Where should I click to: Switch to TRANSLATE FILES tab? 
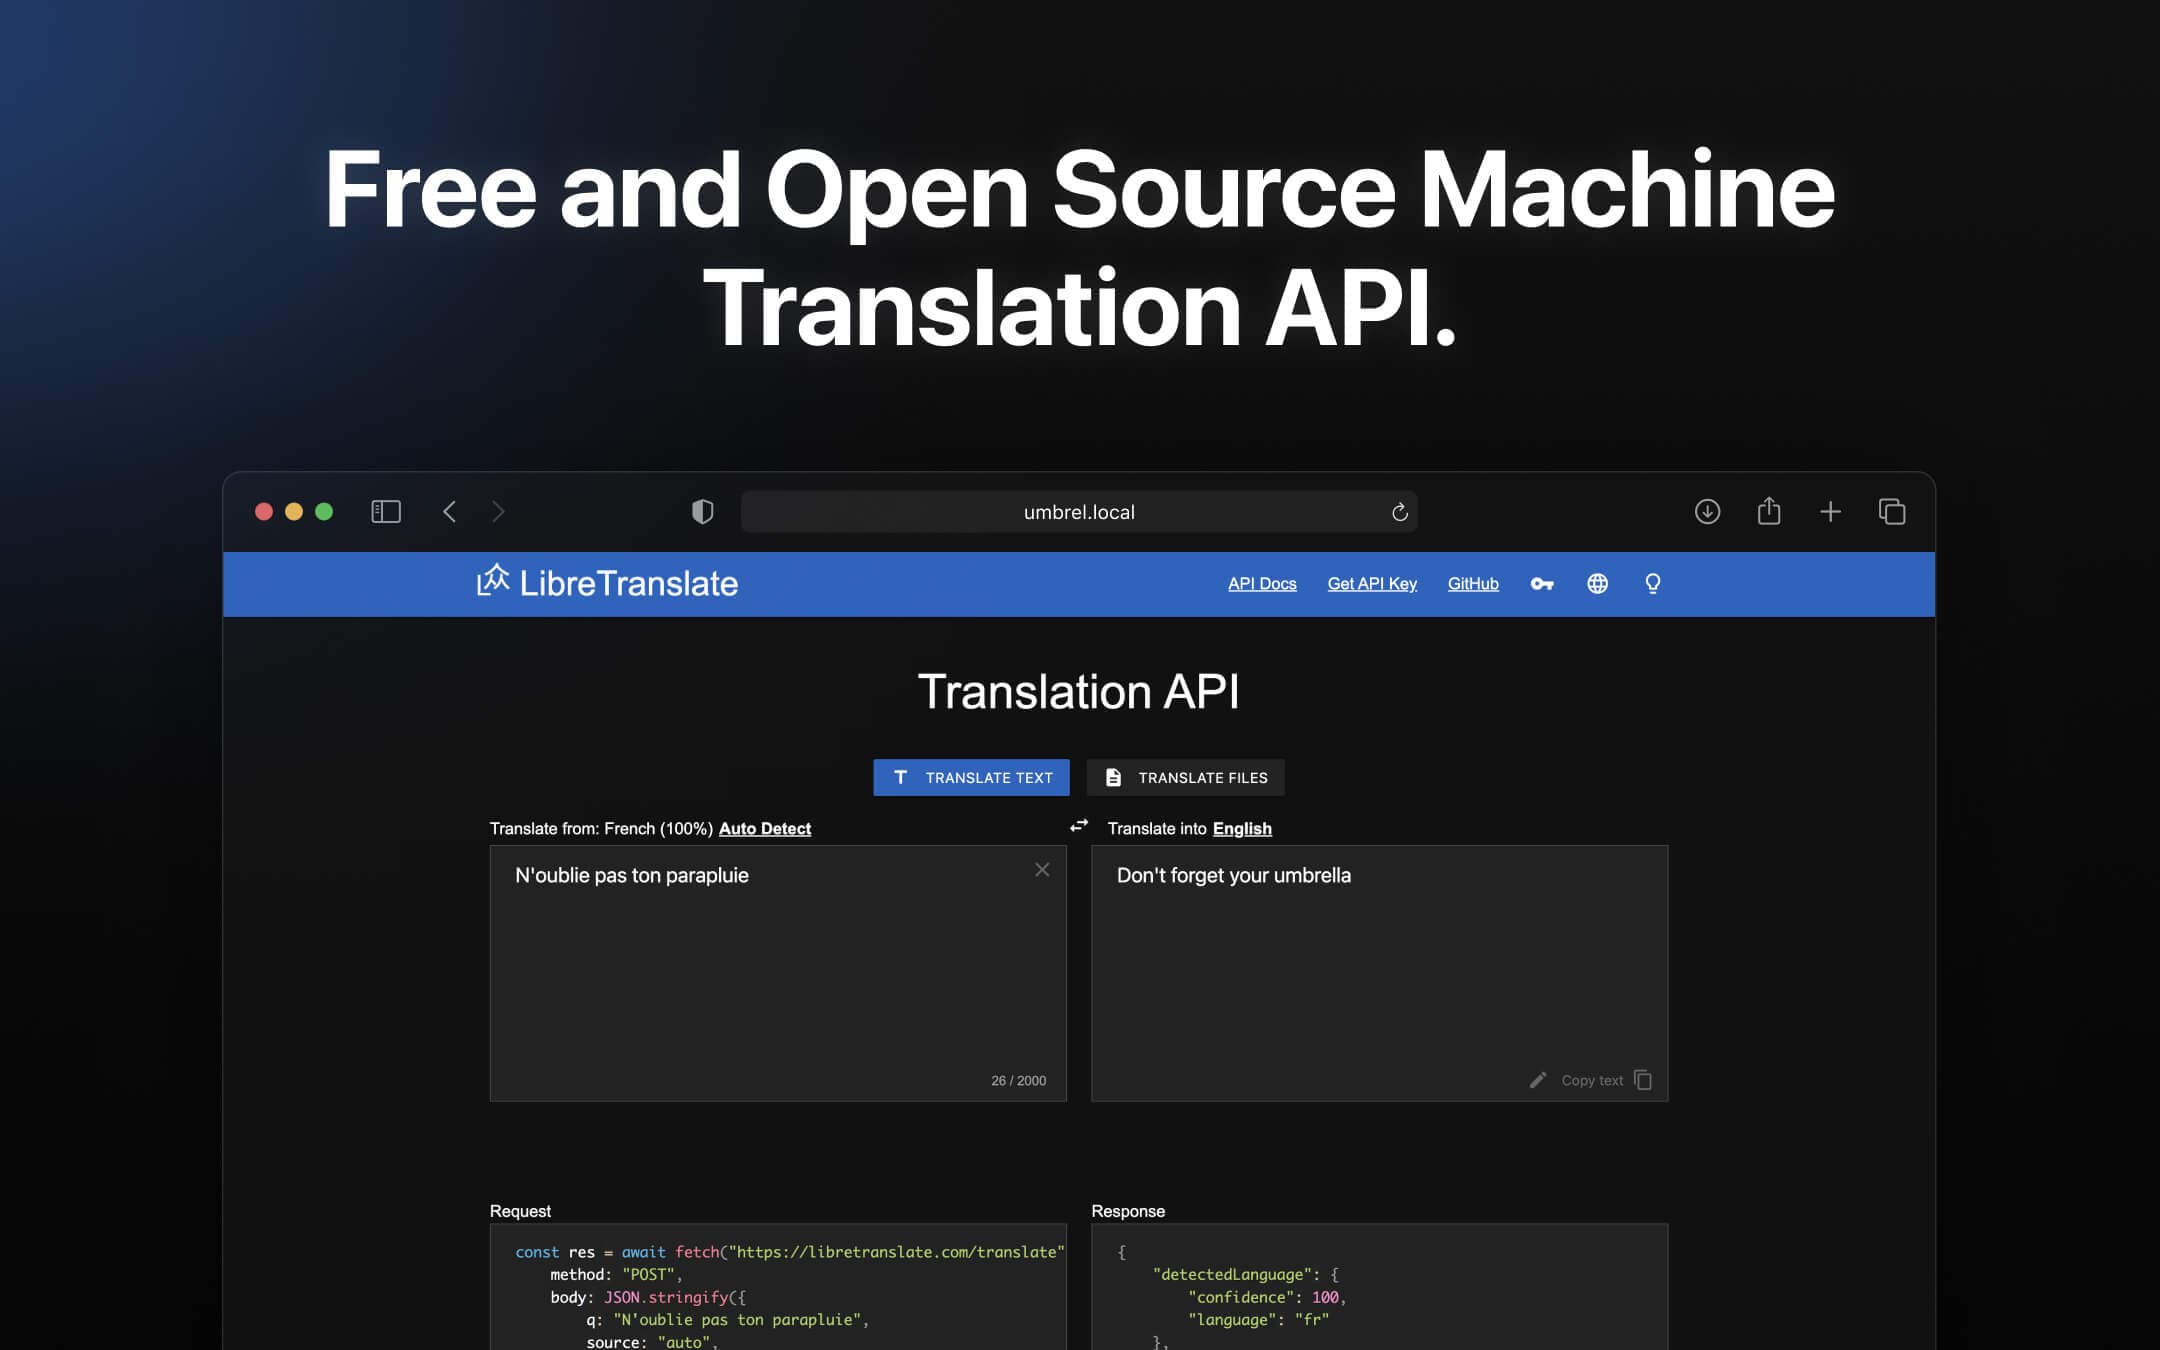[1185, 776]
